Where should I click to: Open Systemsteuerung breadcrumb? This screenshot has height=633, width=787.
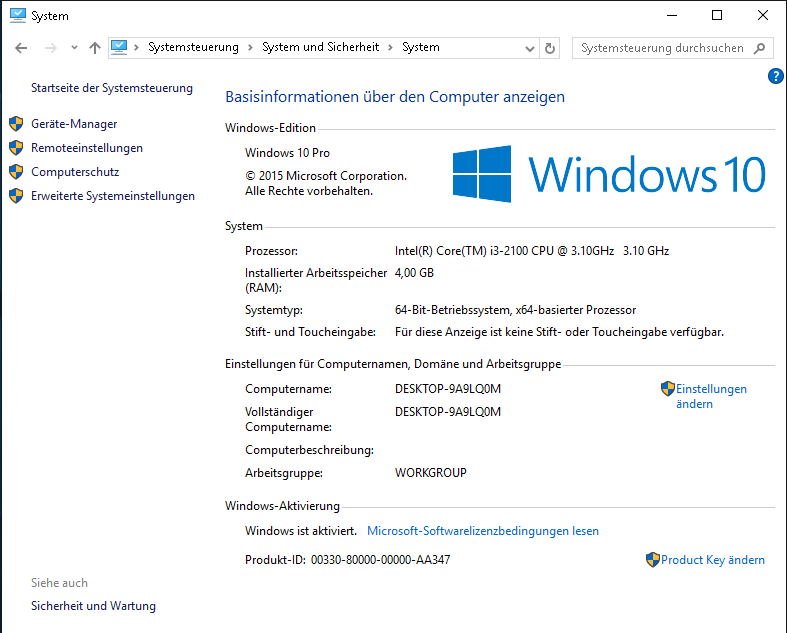coord(193,47)
